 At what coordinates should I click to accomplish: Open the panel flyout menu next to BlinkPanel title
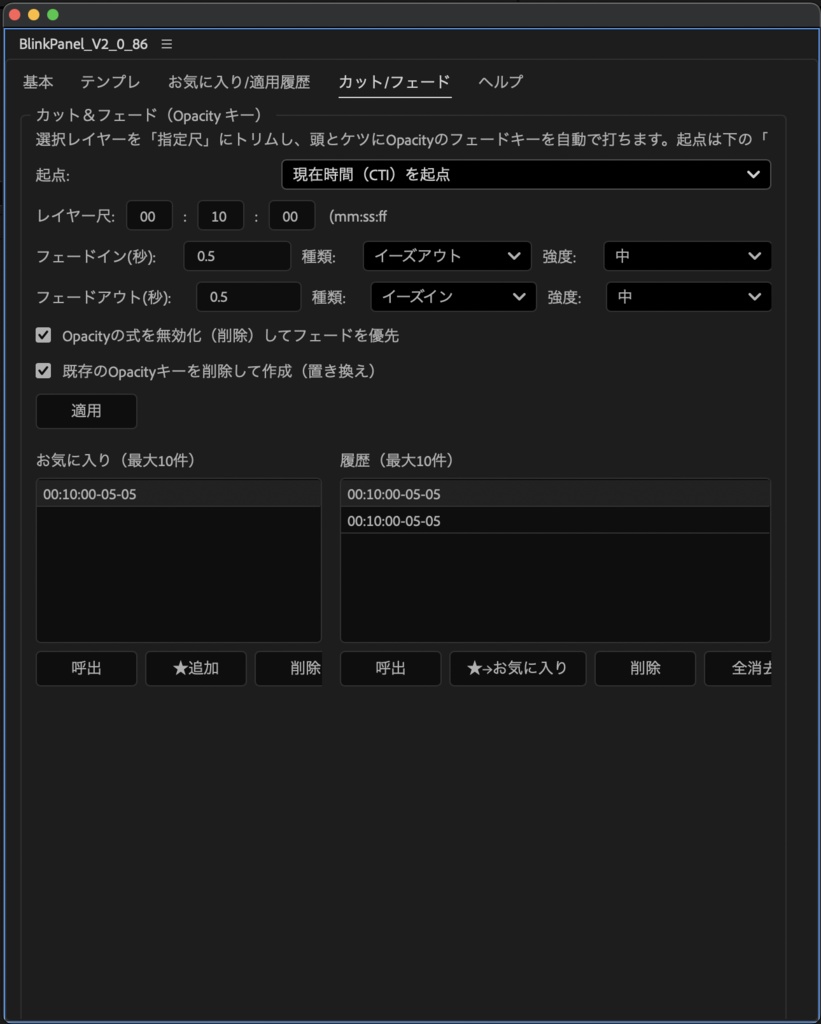coord(166,44)
